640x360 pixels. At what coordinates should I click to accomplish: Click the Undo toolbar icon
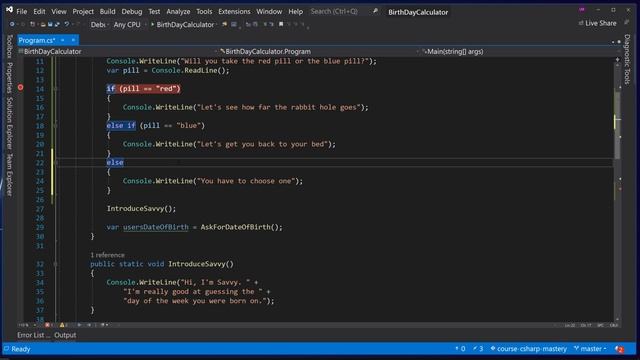(67, 24)
